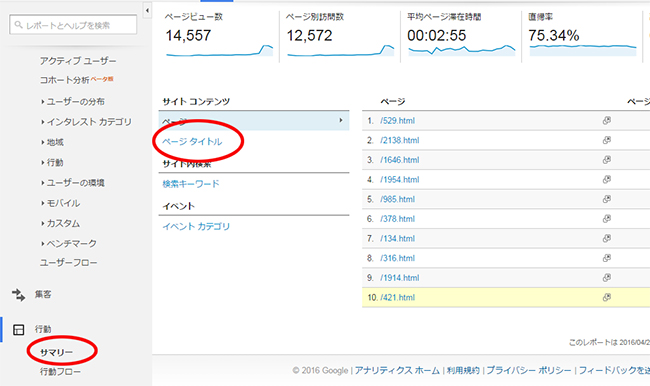Open 集客 section in sidebar
Screen dimensions: 650x386
pyautogui.click(x=43, y=294)
